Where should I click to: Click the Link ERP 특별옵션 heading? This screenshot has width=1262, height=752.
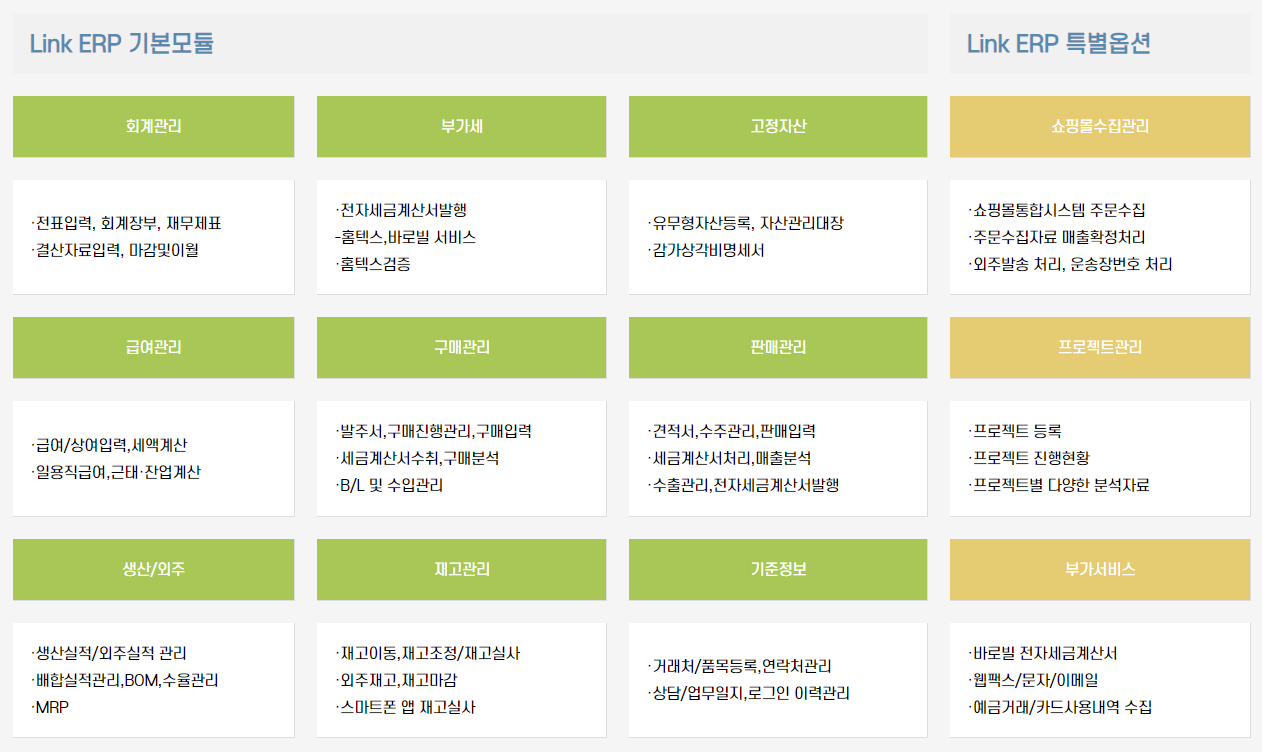[x=1058, y=44]
